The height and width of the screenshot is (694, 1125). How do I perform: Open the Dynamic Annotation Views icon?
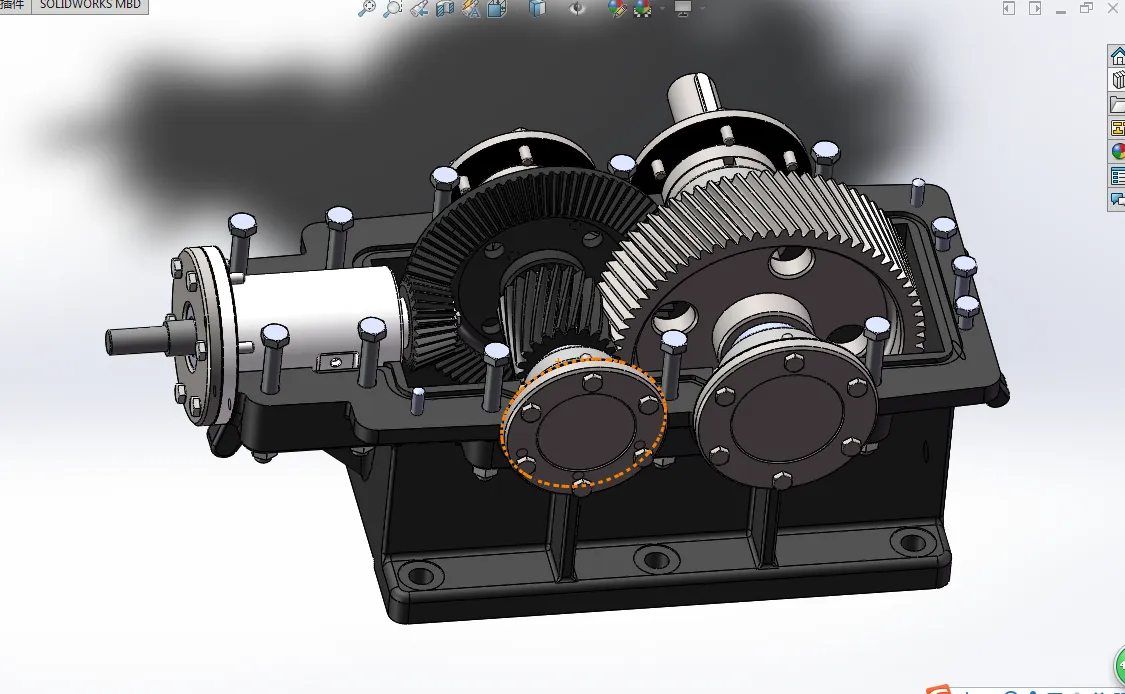[471, 9]
